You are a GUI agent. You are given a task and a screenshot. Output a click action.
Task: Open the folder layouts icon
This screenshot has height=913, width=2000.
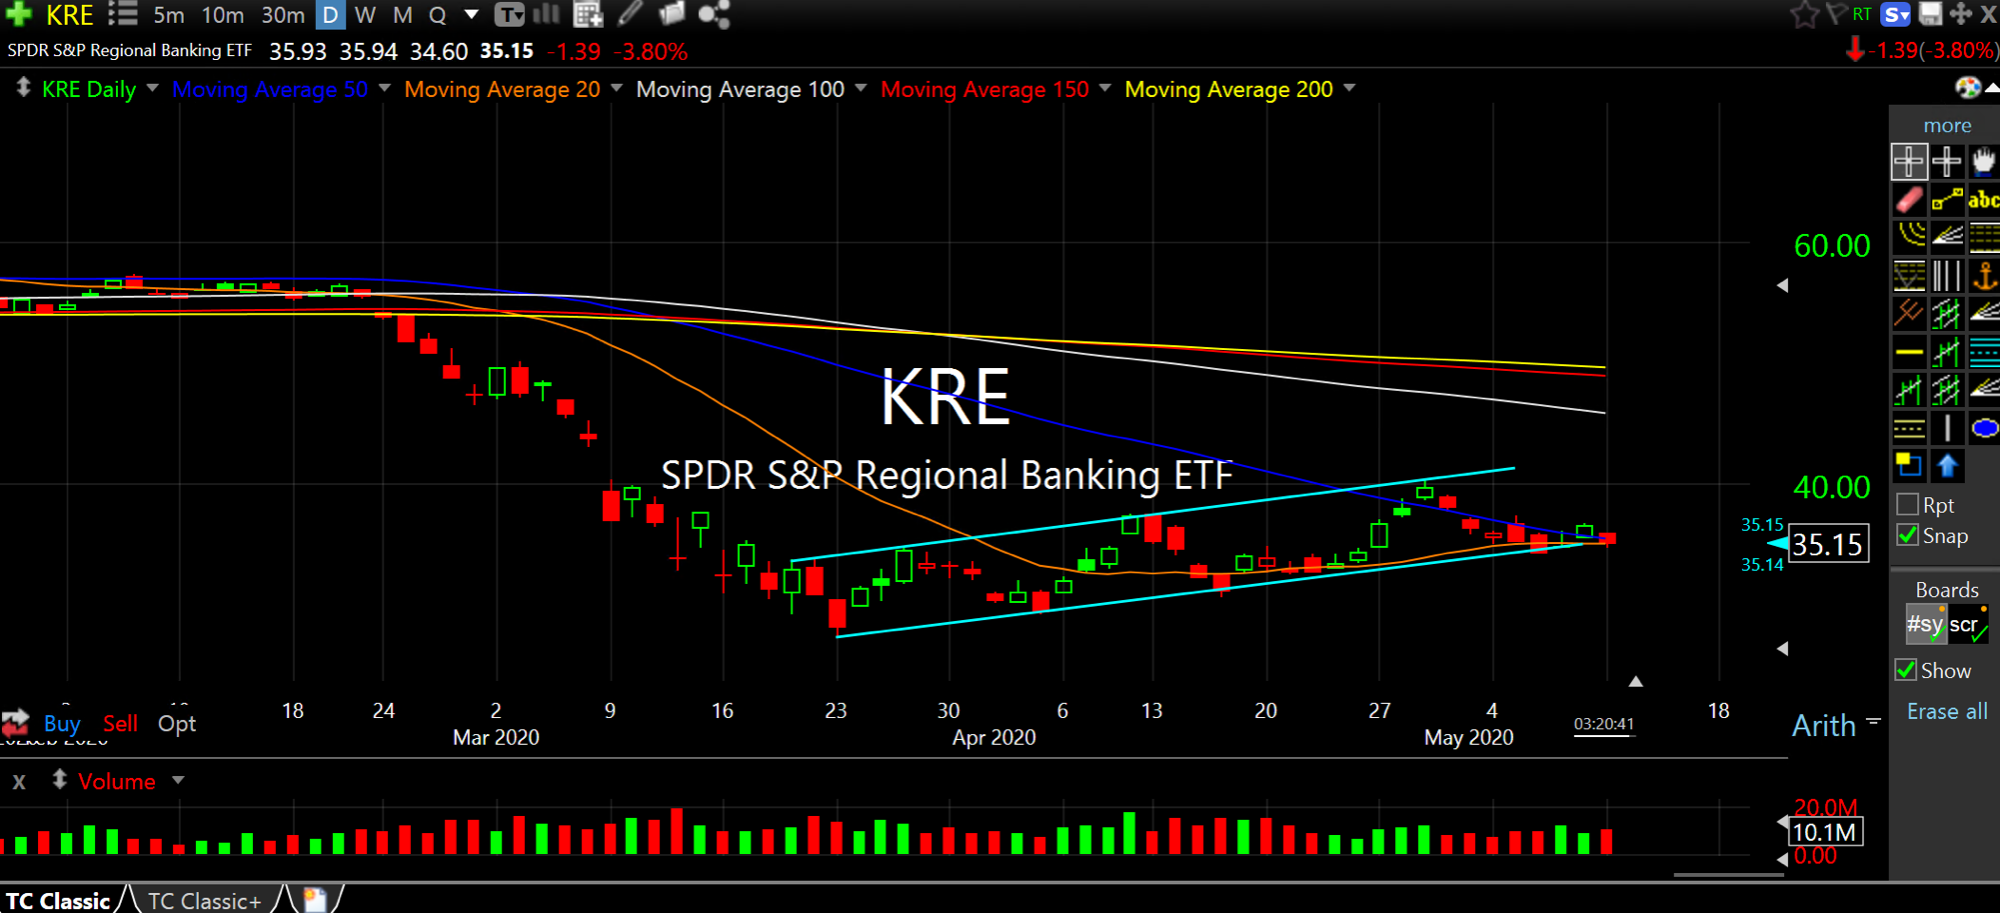coord(672,14)
